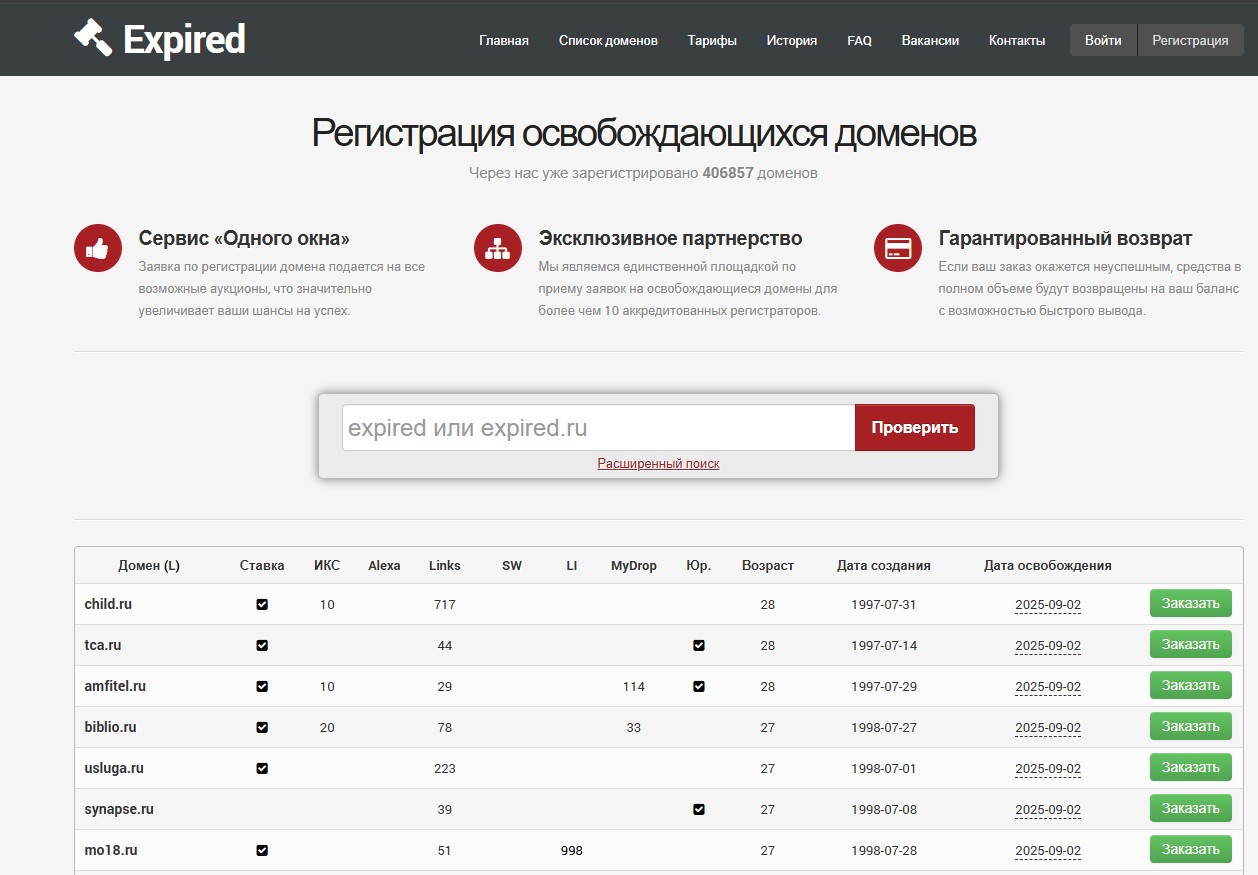Toggle Ставка checkbox in usluga.ru row
This screenshot has width=1258, height=875.
point(262,769)
